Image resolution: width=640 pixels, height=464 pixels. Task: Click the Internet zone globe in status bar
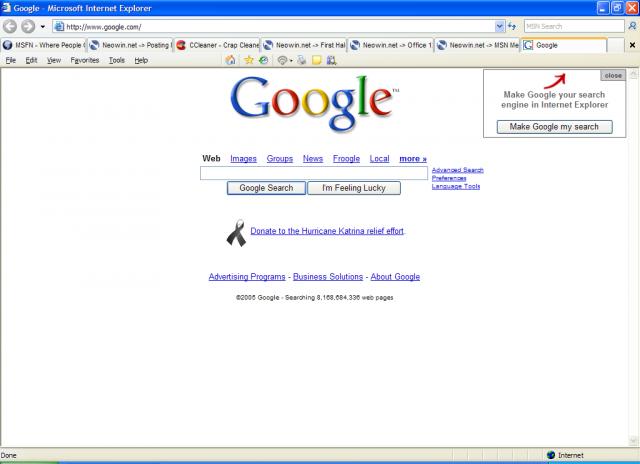click(x=551, y=455)
